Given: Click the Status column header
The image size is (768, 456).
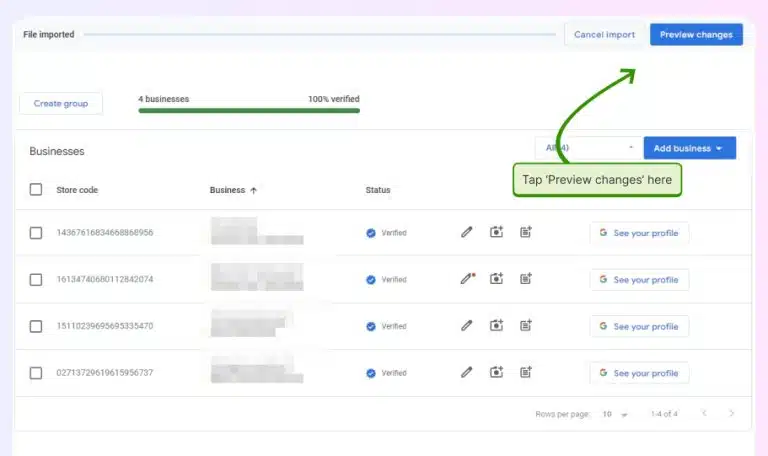Looking at the screenshot, I should (378, 190).
